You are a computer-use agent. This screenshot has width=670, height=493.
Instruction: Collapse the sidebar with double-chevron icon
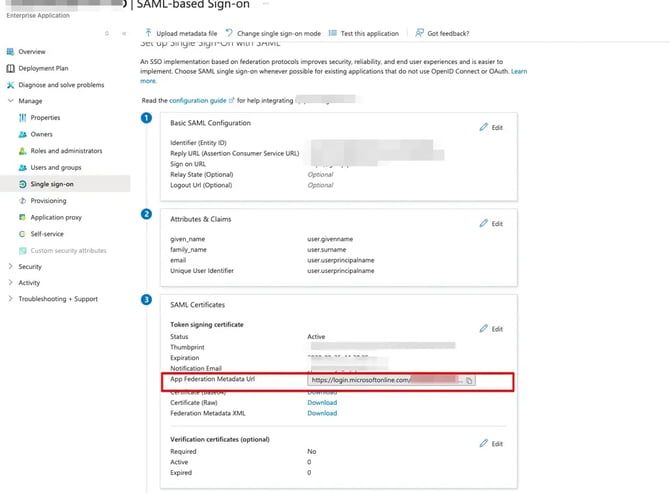[x=124, y=33]
